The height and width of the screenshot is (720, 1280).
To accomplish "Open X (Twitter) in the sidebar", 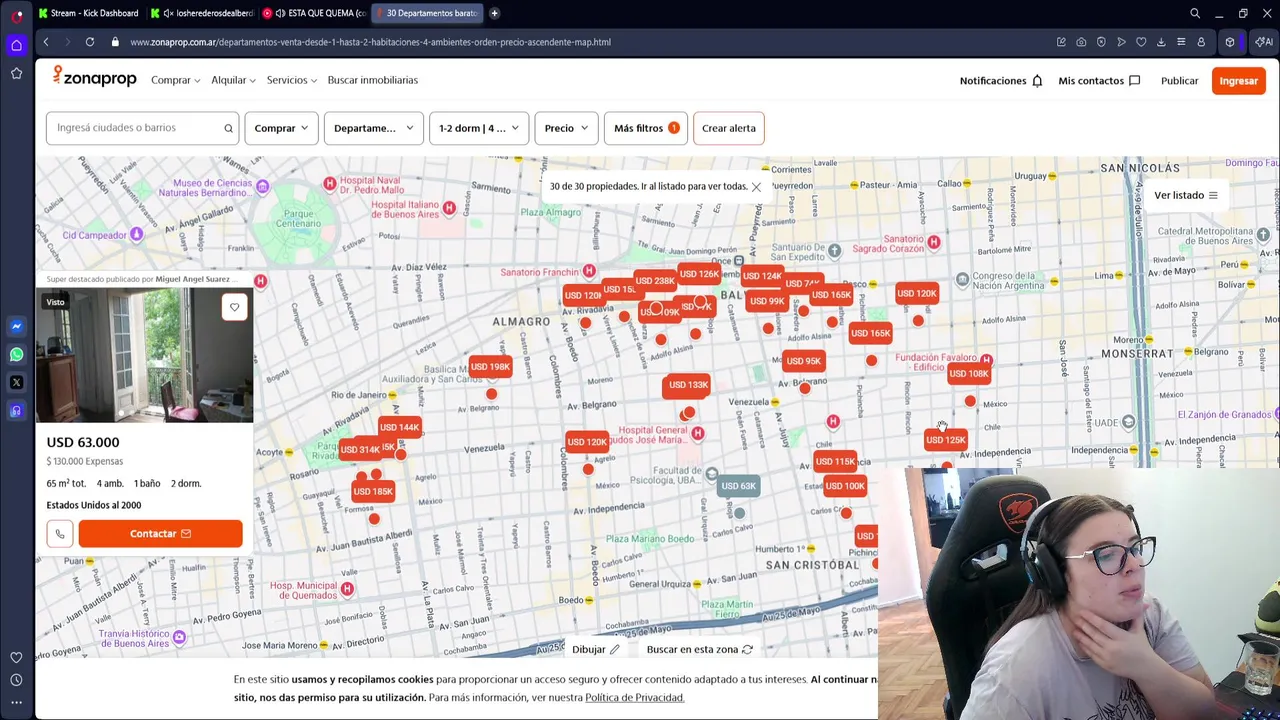I will point(16,382).
